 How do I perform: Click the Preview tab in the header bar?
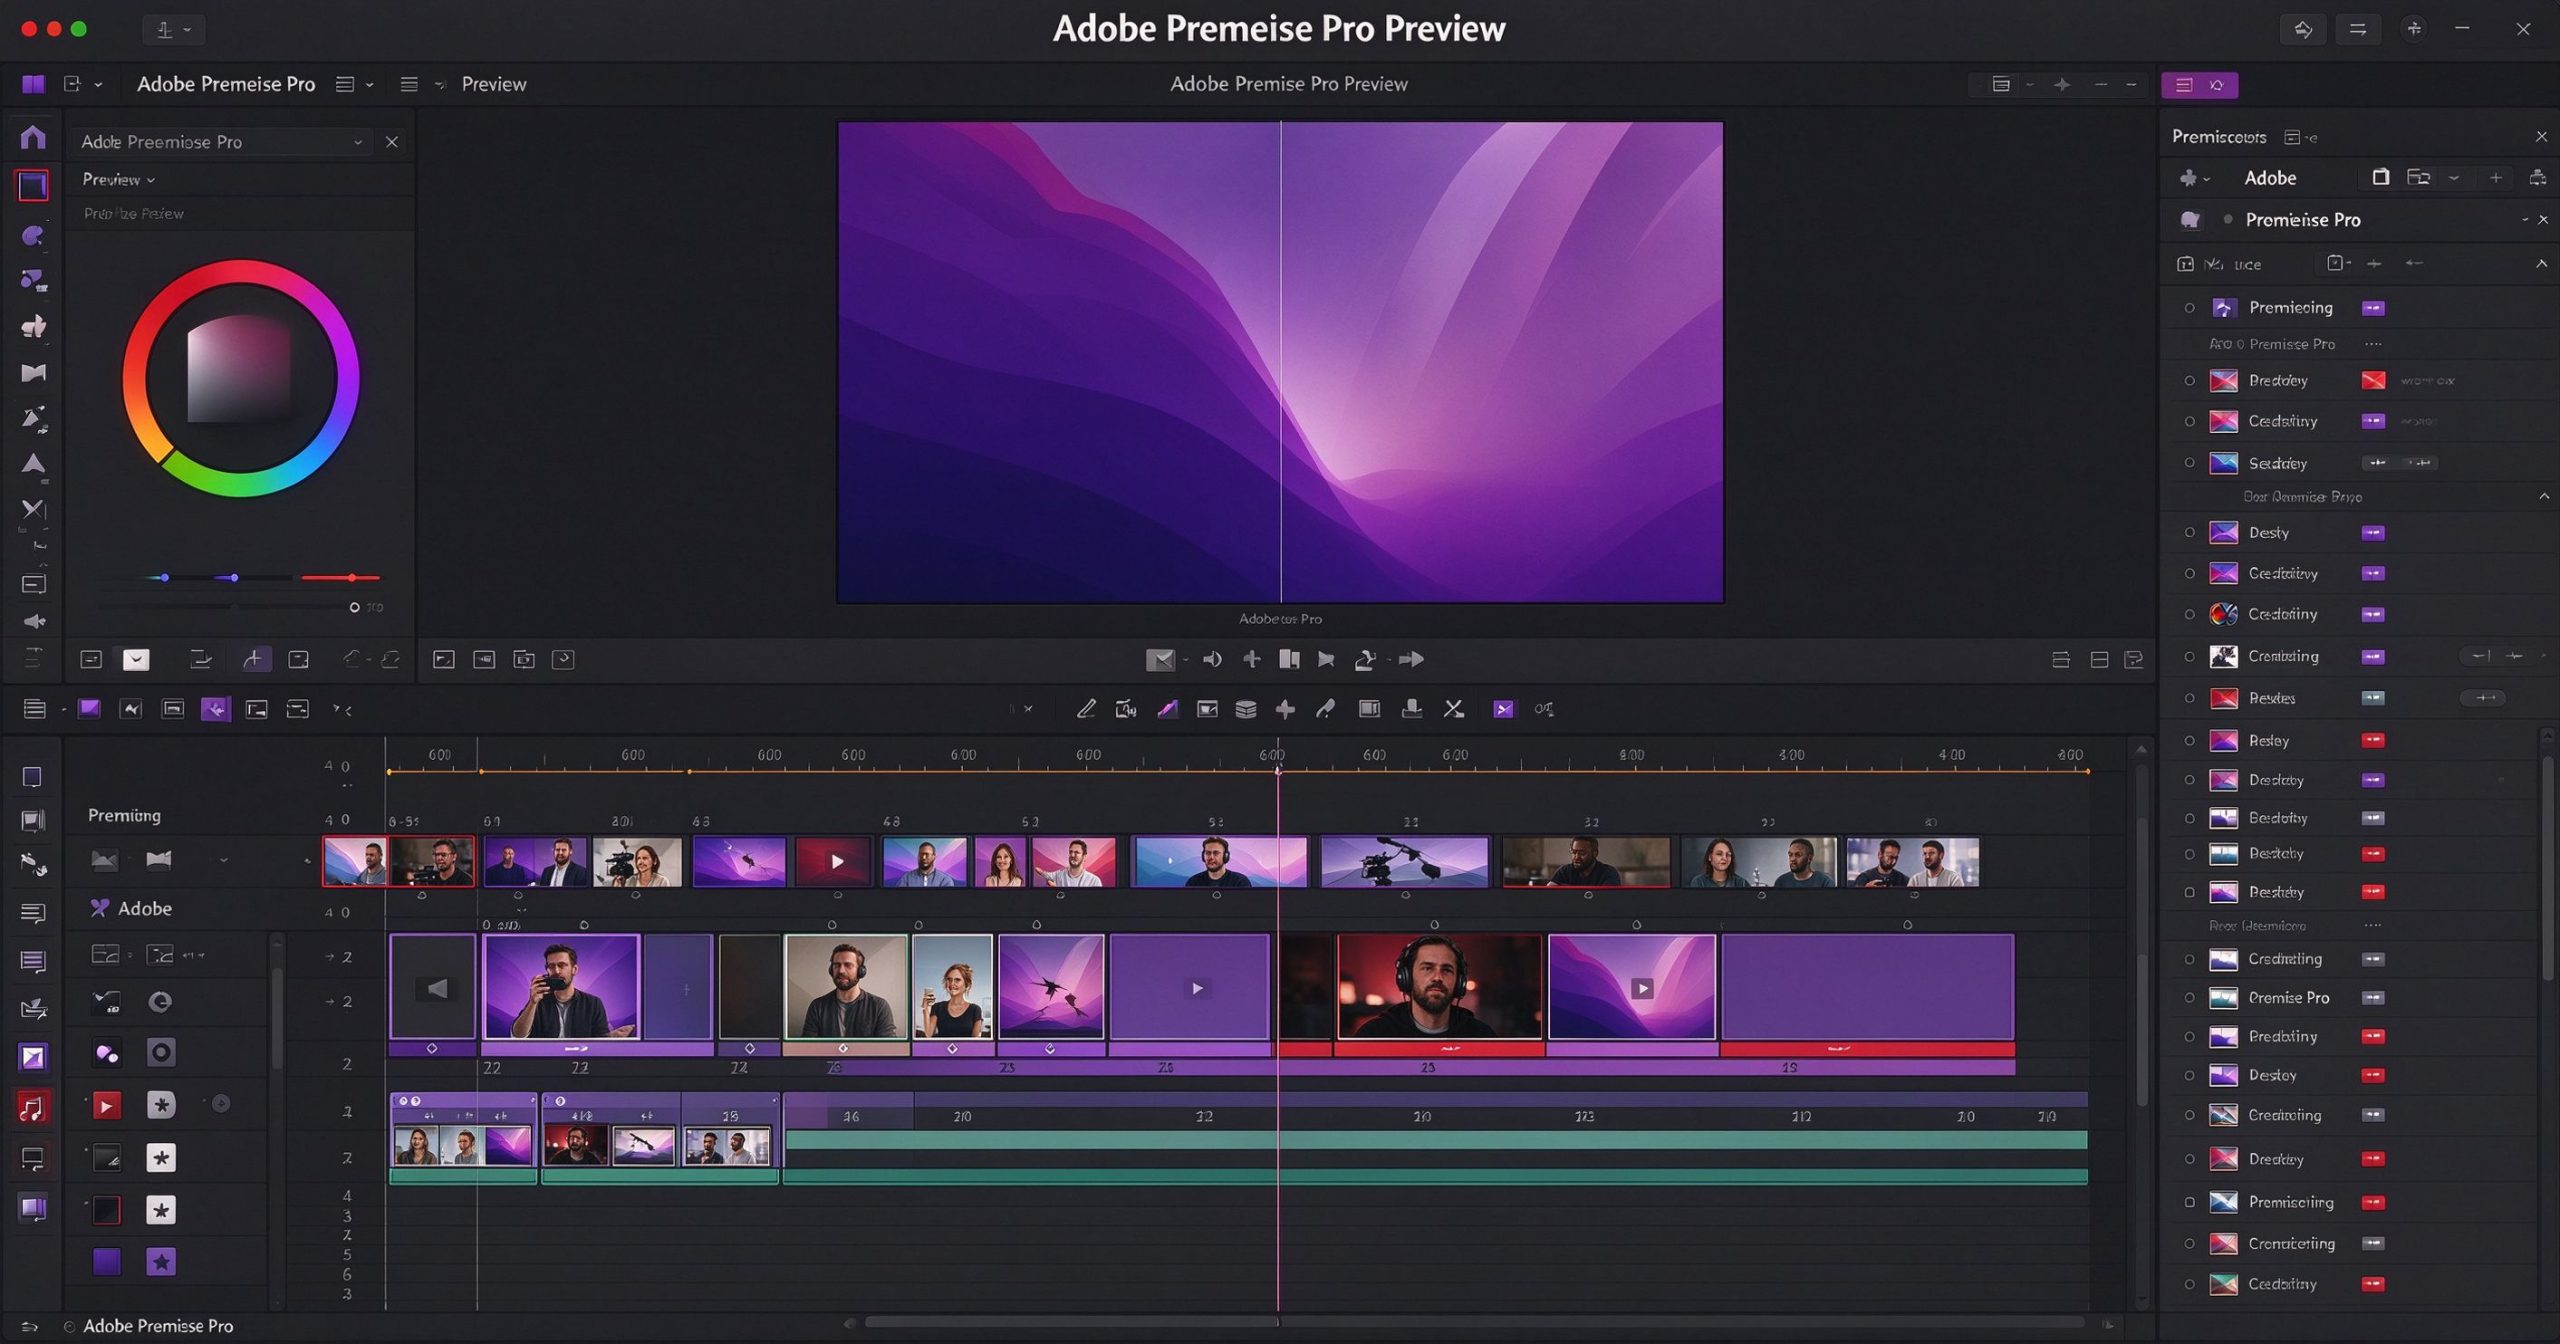point(494,84)
